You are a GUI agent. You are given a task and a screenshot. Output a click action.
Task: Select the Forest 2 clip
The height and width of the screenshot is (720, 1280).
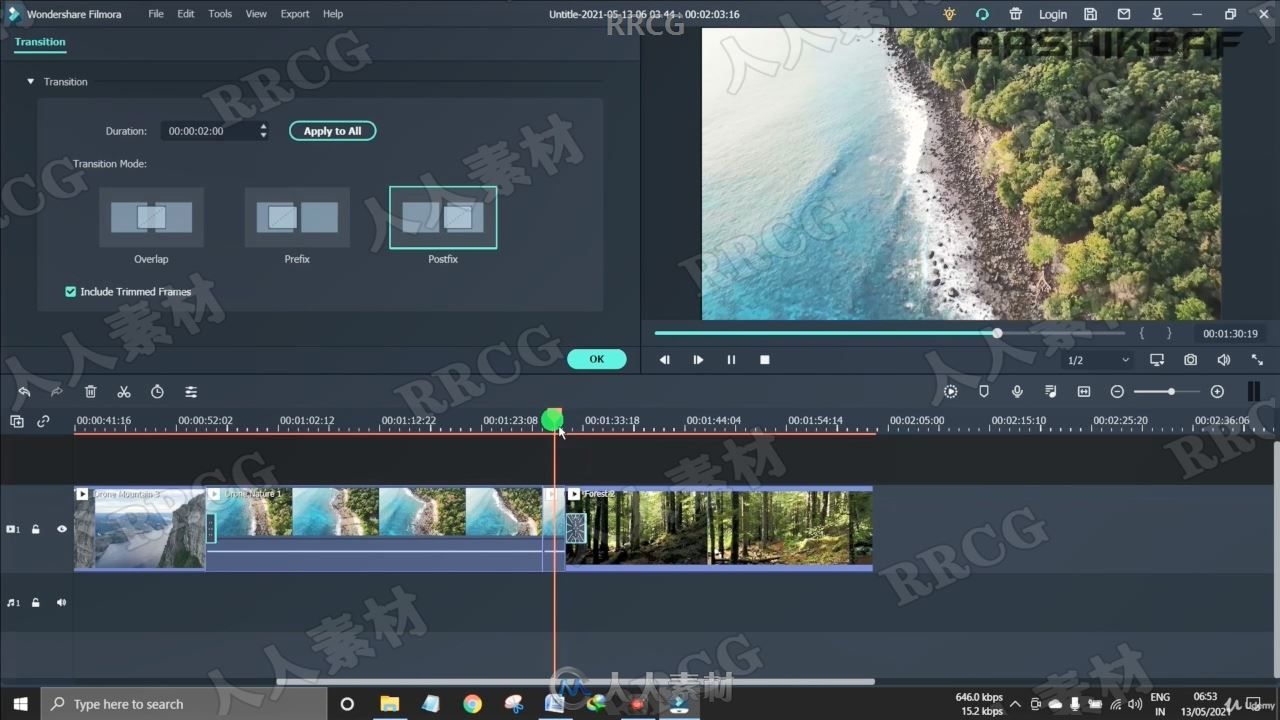(719, 528)
